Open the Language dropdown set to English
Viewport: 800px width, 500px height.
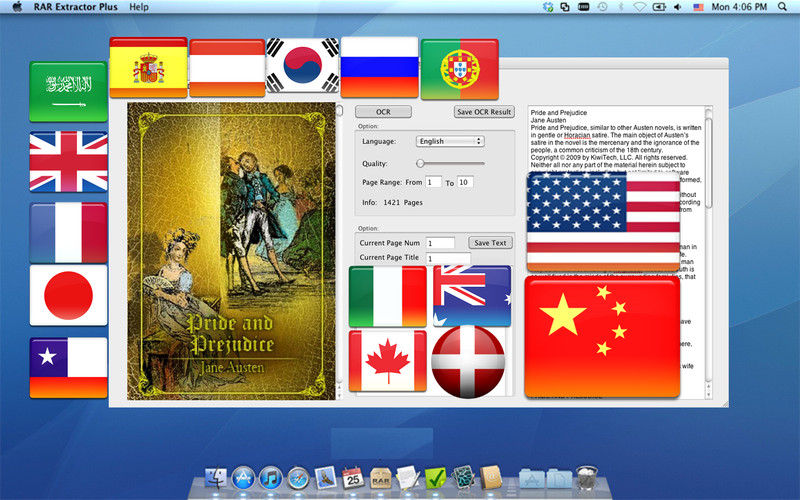coord(449,141)
